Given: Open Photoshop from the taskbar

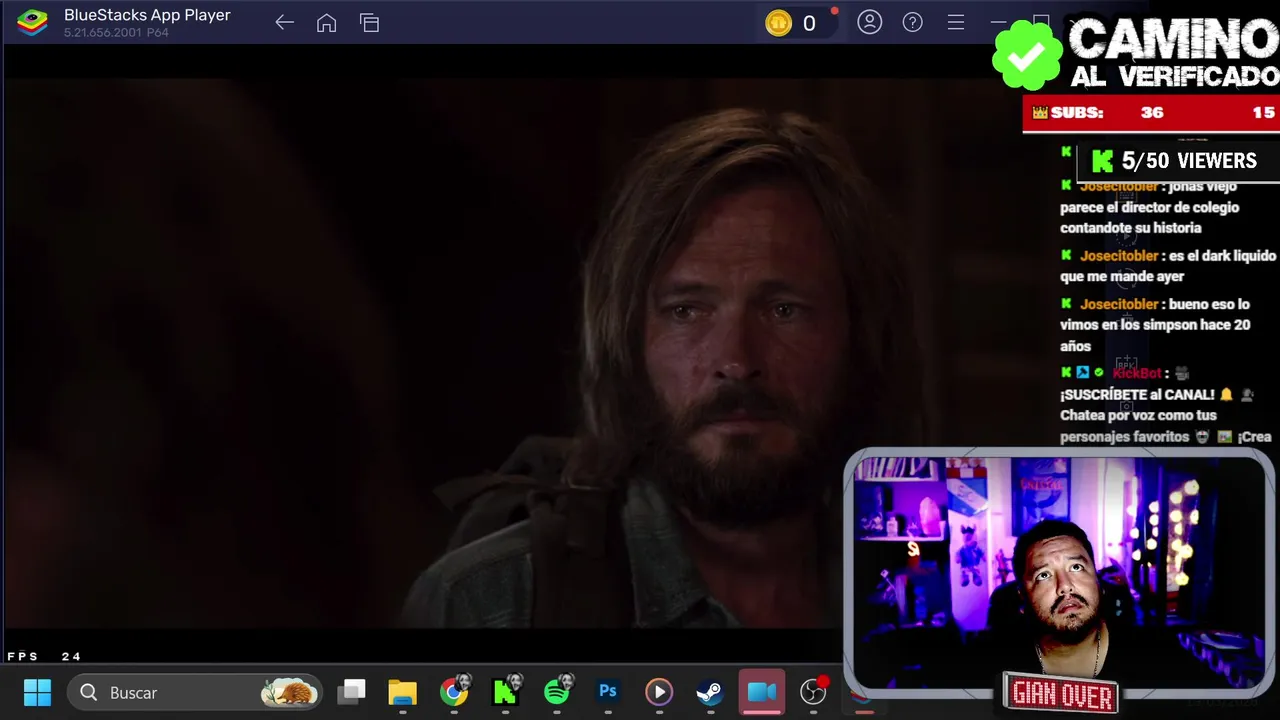Looking at the screenshot, I should coord(608,692).
